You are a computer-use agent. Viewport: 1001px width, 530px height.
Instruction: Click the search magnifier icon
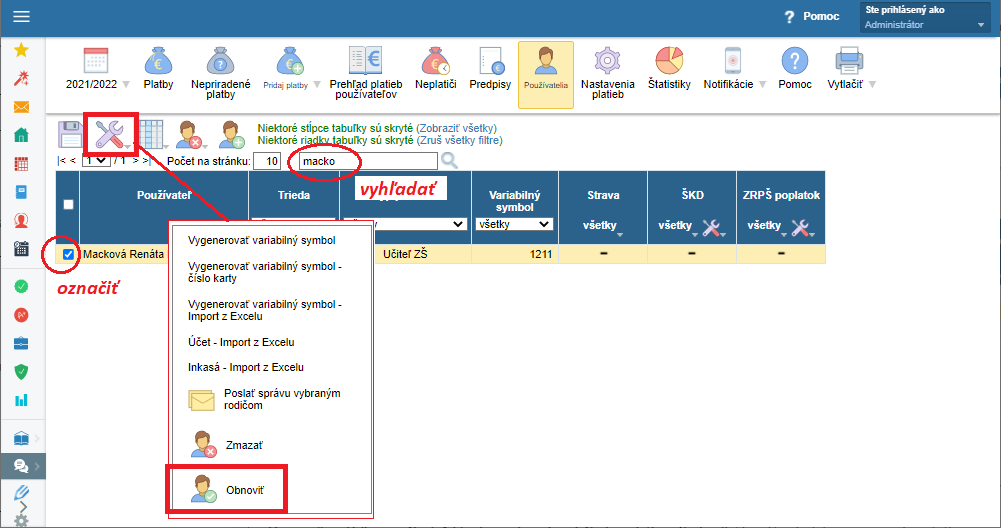pyautogui.click(x=450, y=161)
